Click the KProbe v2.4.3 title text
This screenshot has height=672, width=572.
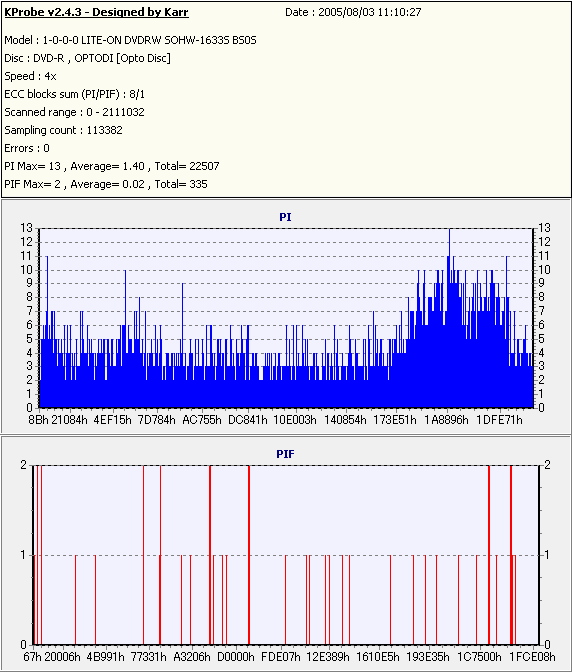click(x=96, y=12)
